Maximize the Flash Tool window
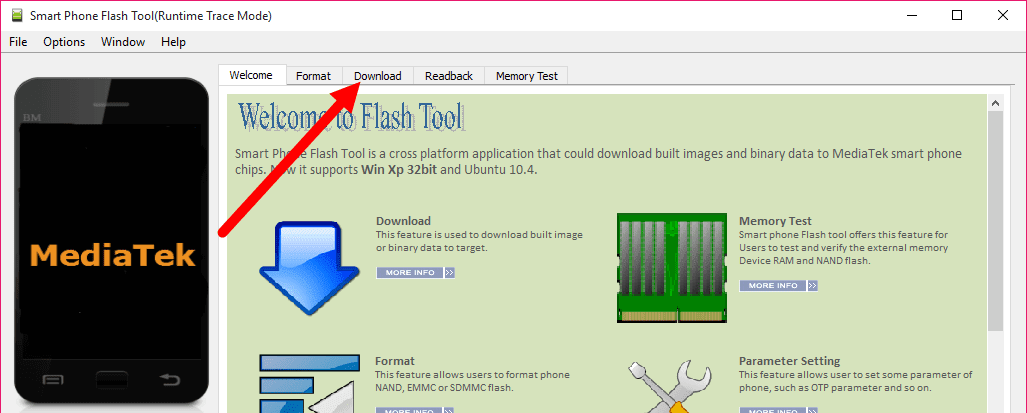 coord(957,16)
